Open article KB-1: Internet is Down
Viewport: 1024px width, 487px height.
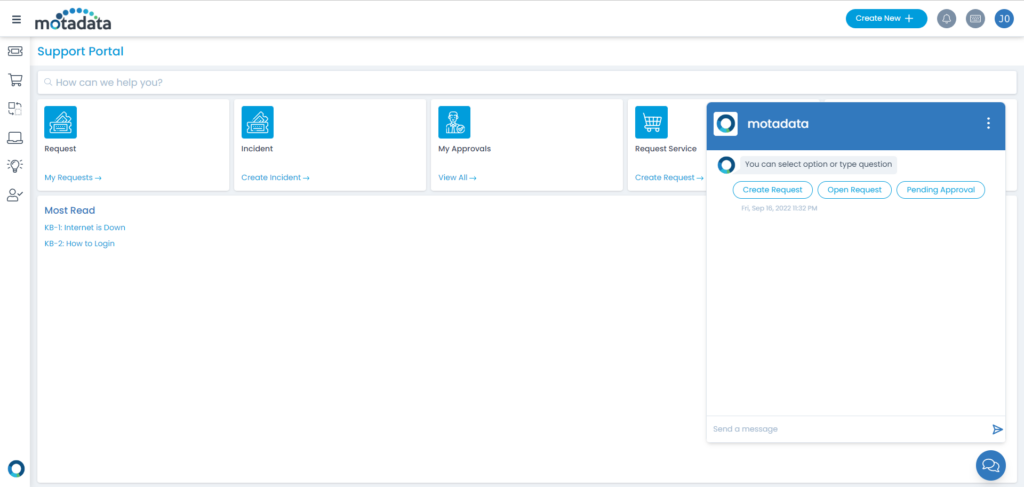click(85, 228)
